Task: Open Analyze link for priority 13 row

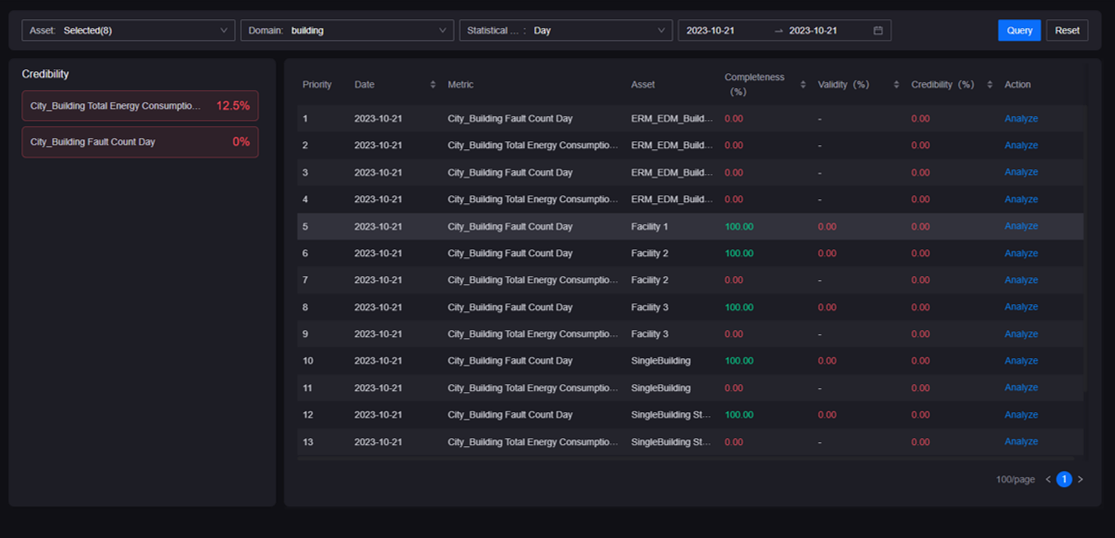Action: [x=1021, y=442]
